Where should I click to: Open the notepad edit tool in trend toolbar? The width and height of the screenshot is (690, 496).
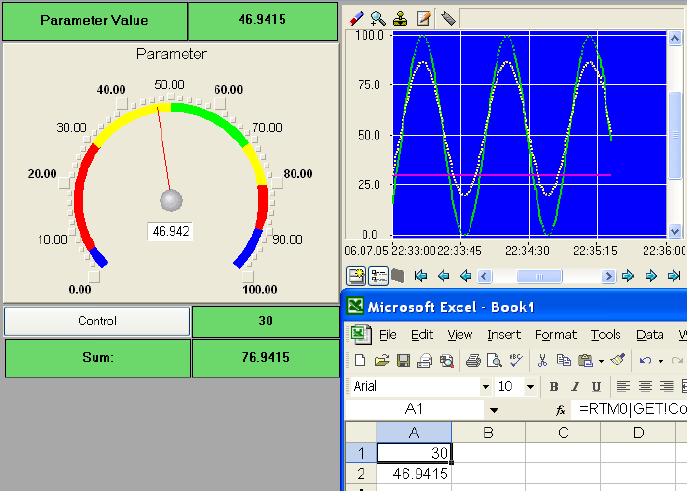click(x=423, y=18)
